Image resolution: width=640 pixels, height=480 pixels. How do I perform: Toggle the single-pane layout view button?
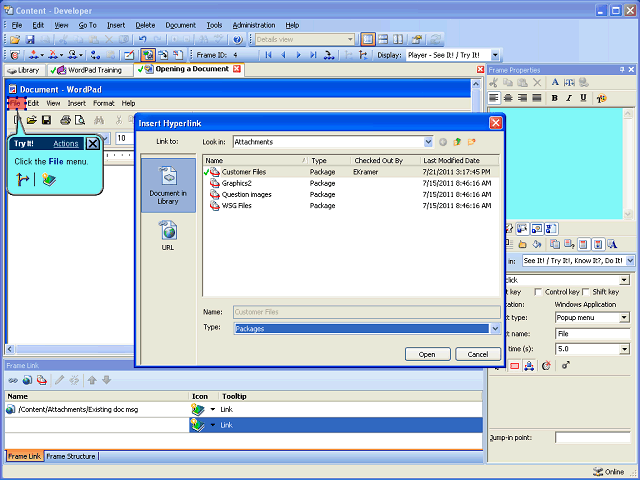pyautogui.click(x=368, y=40)
